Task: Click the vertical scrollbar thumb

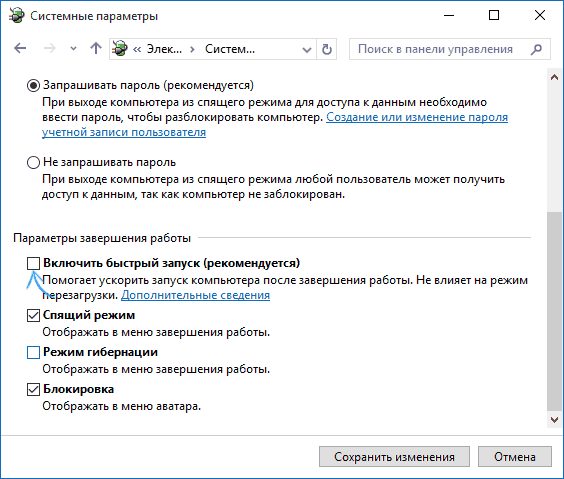Action: 554,311
